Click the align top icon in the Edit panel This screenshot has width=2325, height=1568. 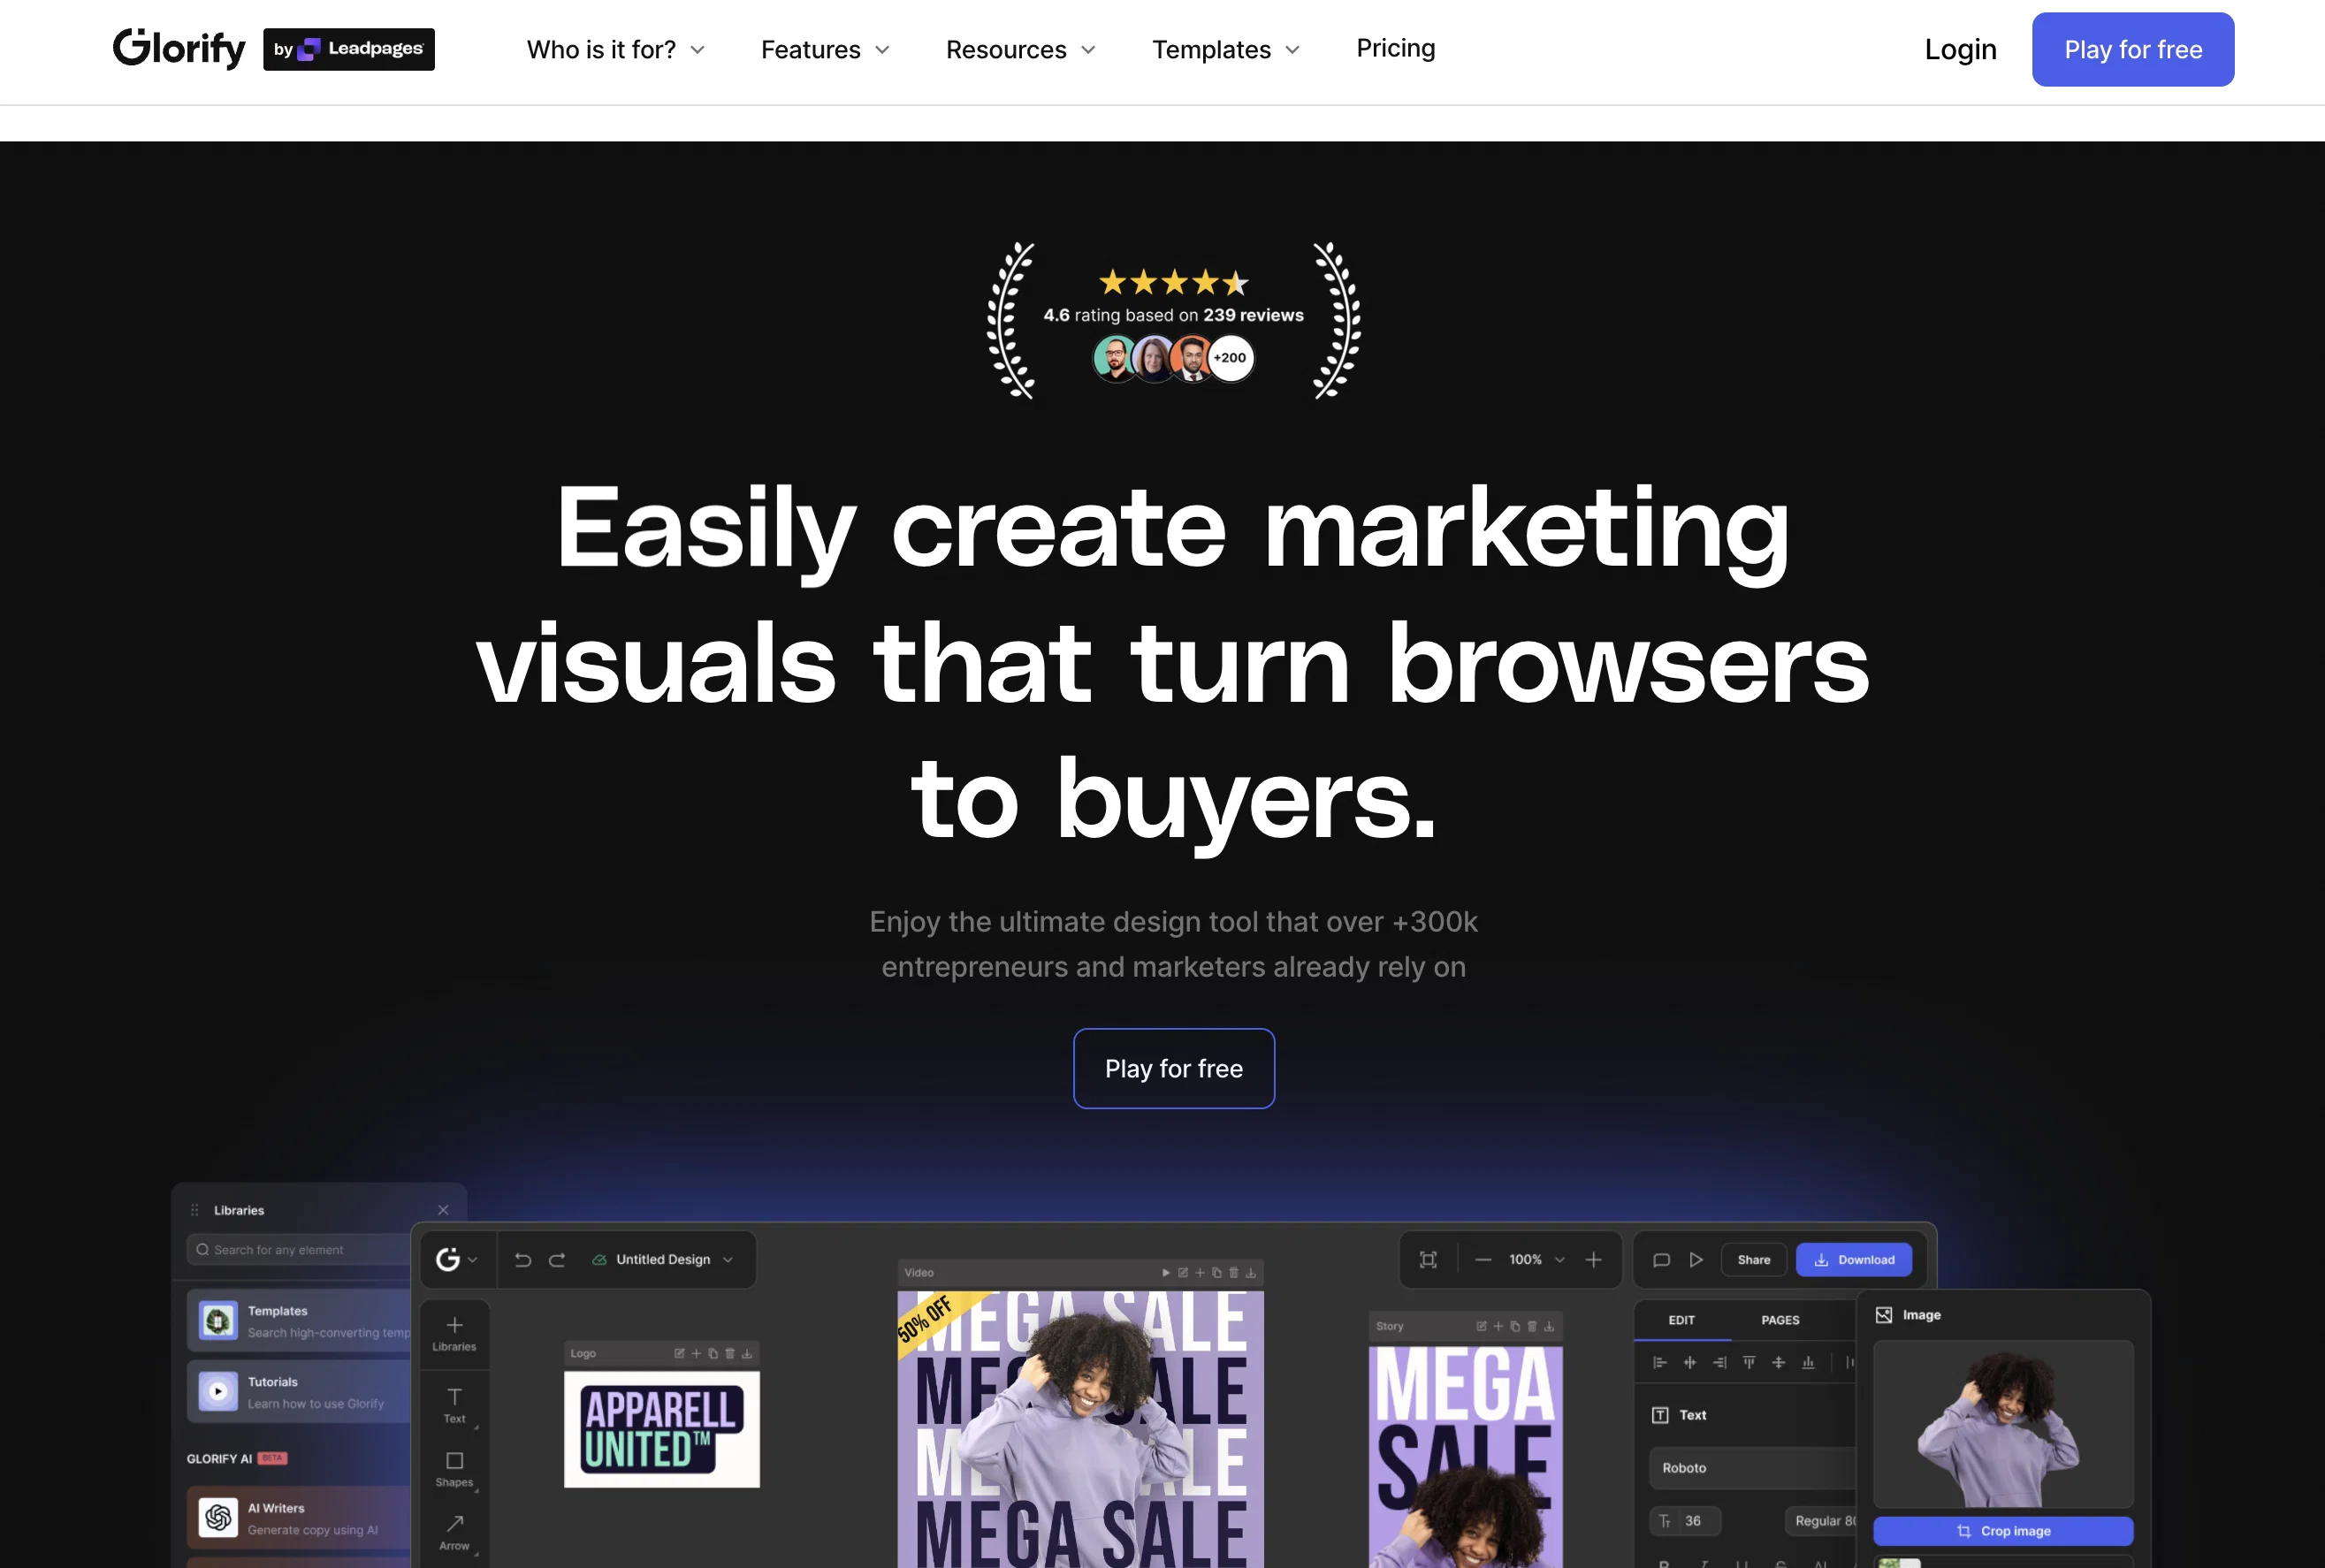[x=1749, y=1362]
